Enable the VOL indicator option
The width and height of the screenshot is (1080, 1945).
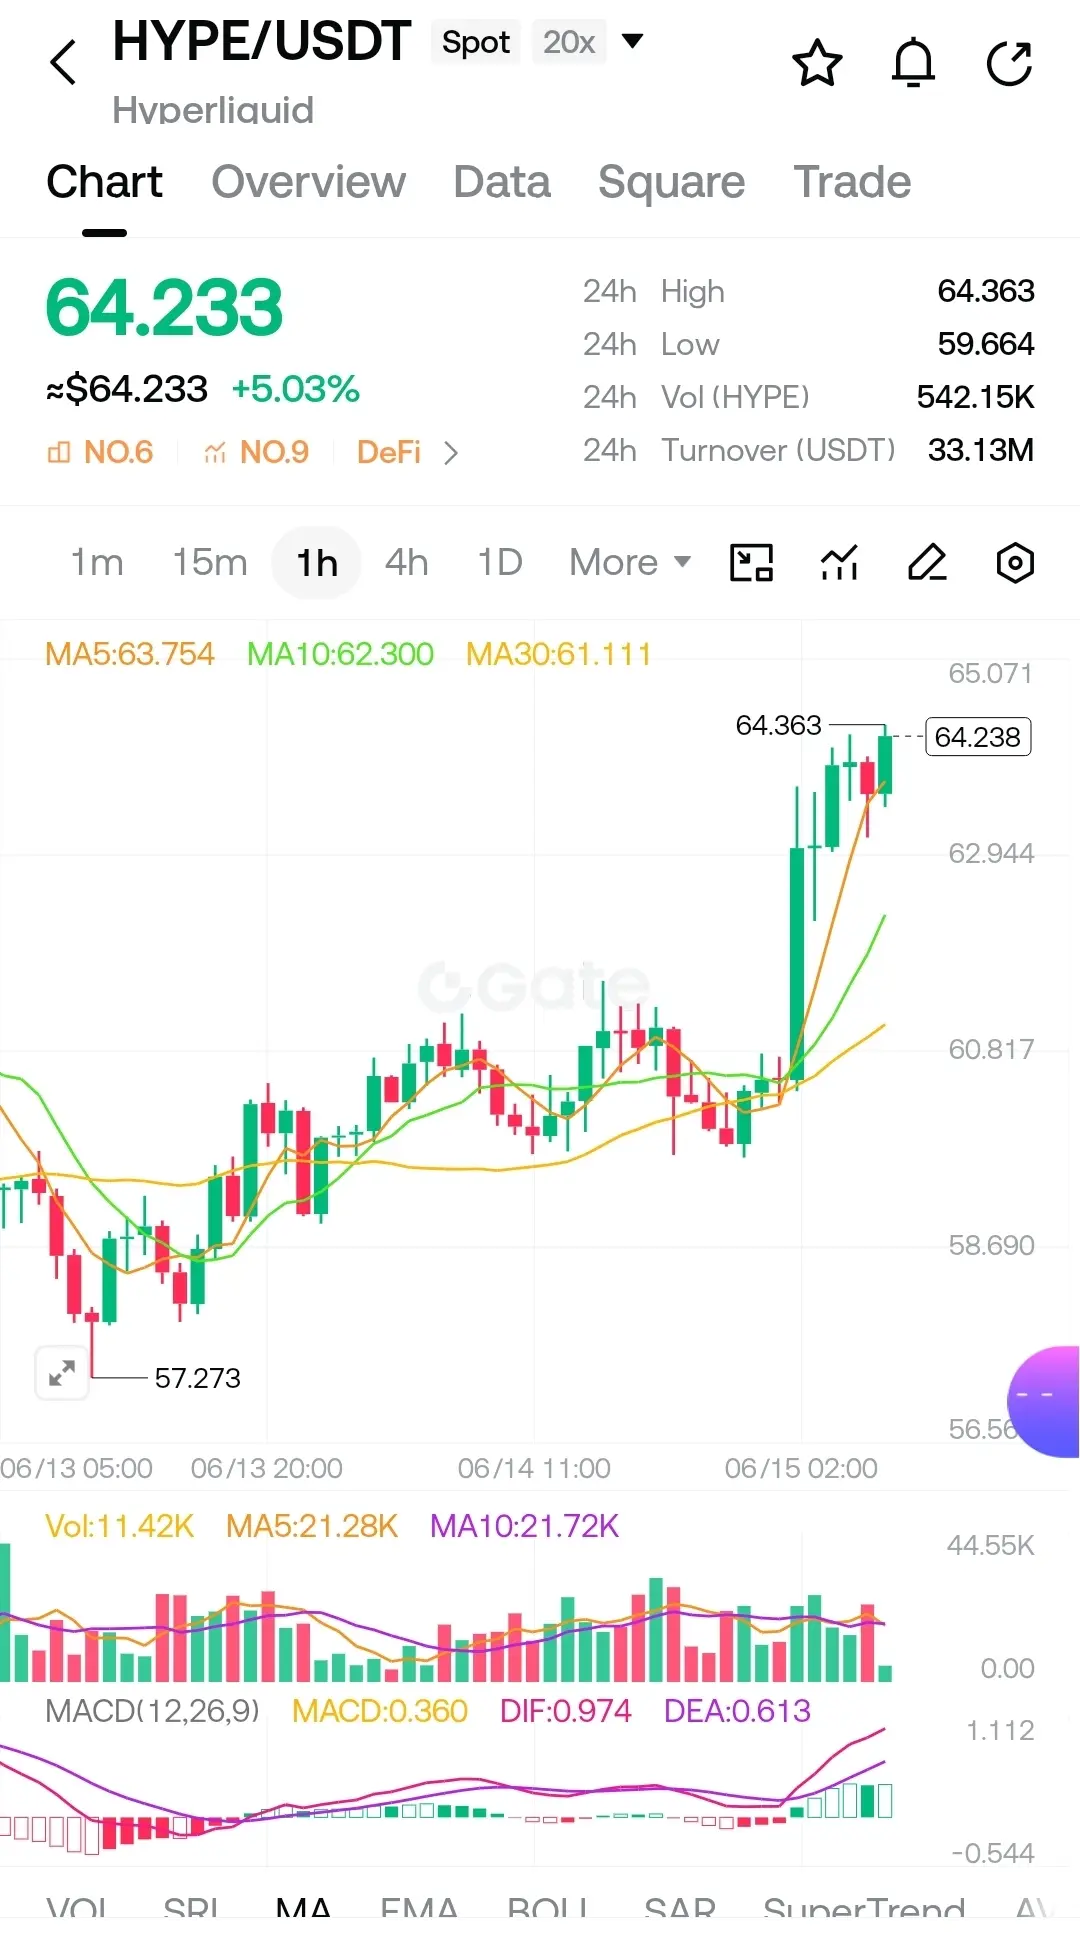tap(77, 1908)
